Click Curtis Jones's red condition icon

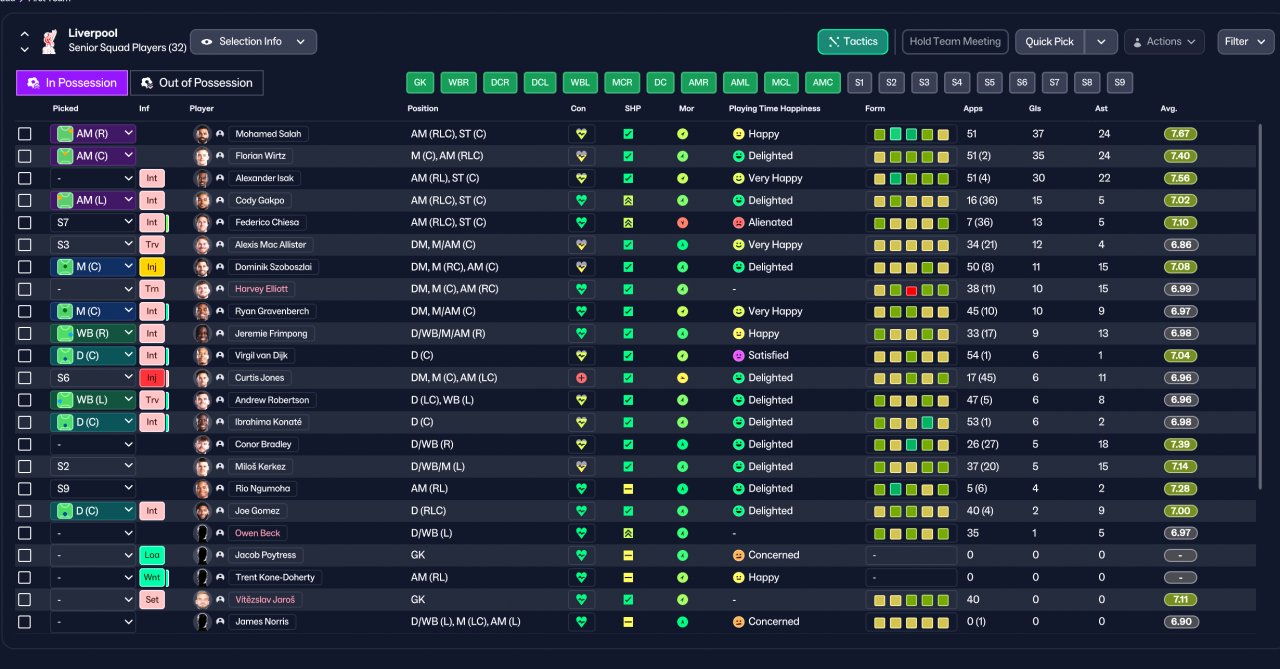pos(579,378)
